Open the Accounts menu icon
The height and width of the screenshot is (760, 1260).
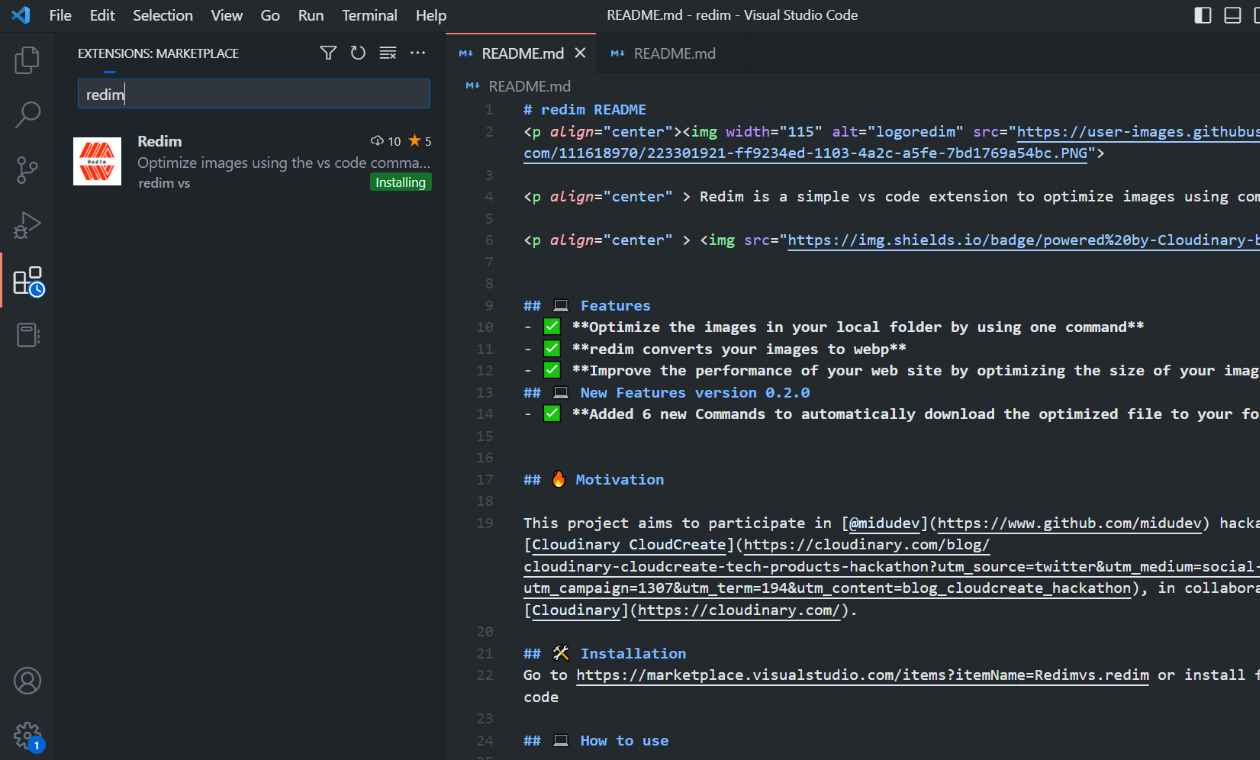coord(27,681)
